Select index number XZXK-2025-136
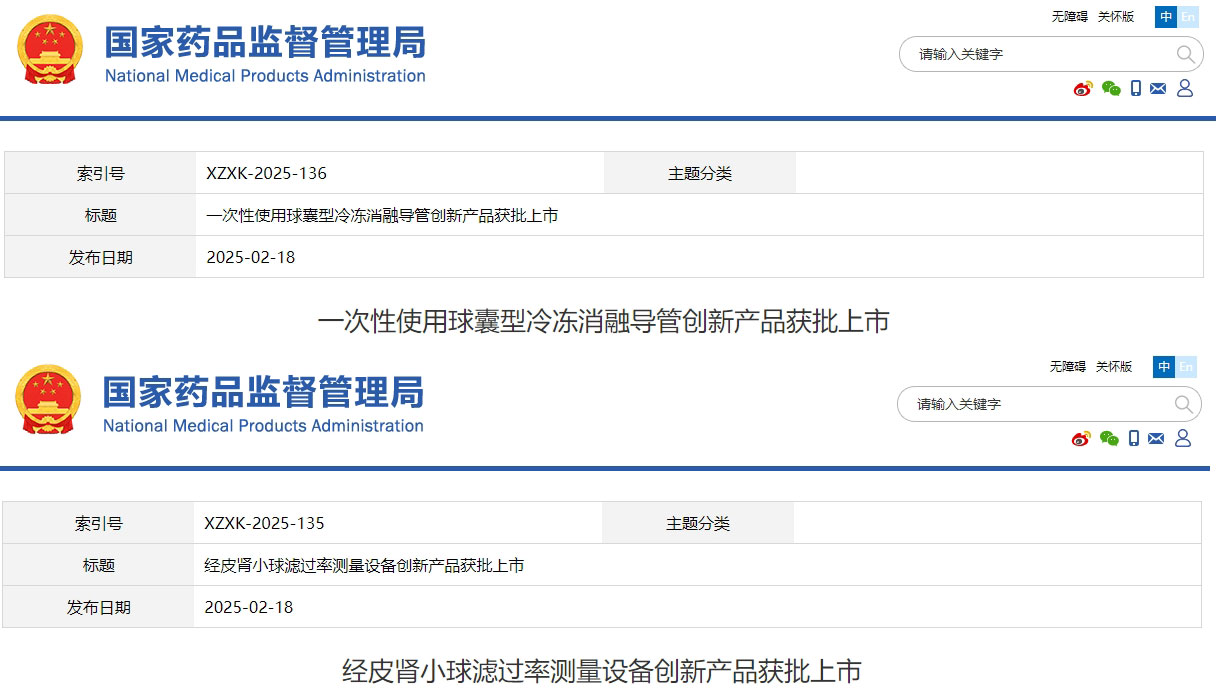Image resolution: width=1216 pixels, height=699 pixels. (x=266, y=173)
